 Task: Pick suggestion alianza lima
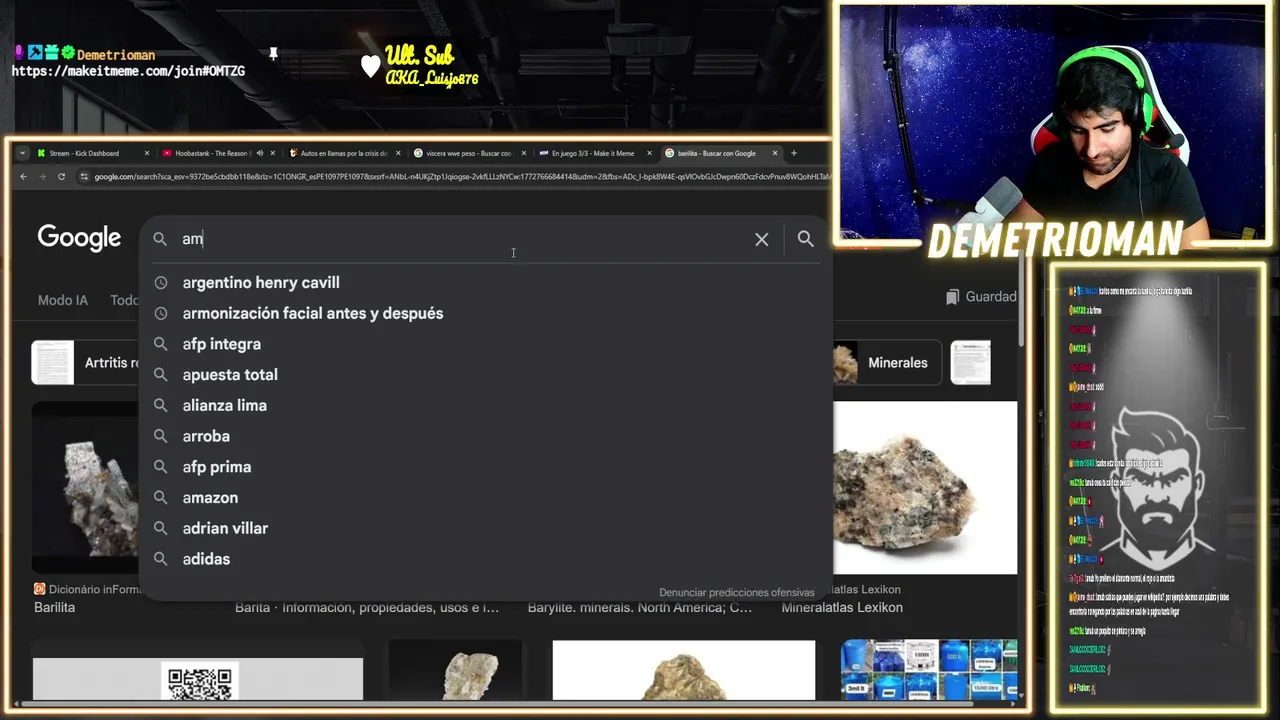pyautogui.click(x=225, y=405)
